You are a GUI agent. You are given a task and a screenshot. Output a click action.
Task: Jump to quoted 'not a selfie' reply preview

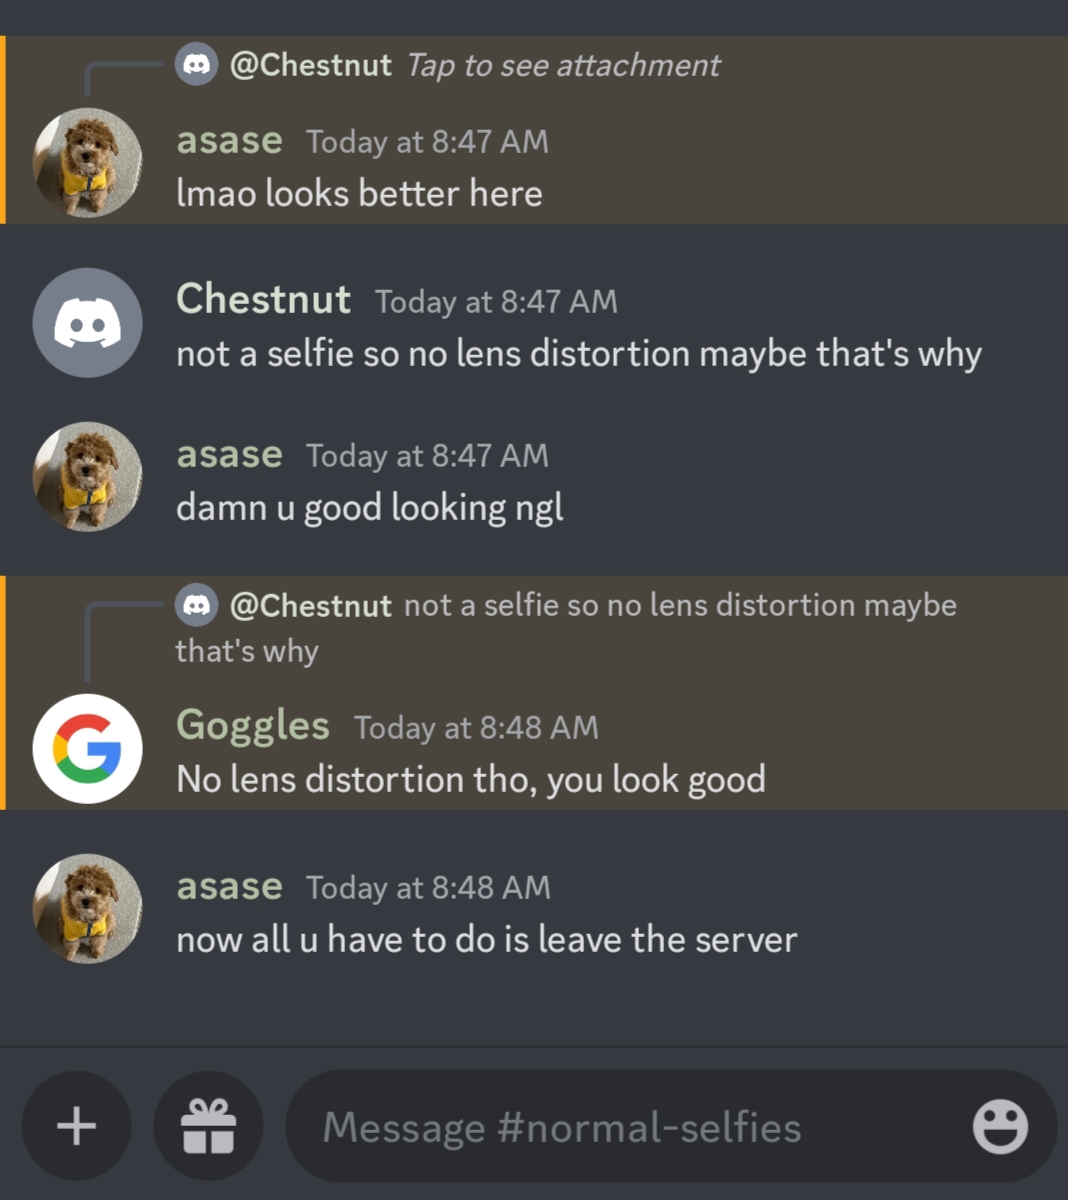[x=566, y=627]
